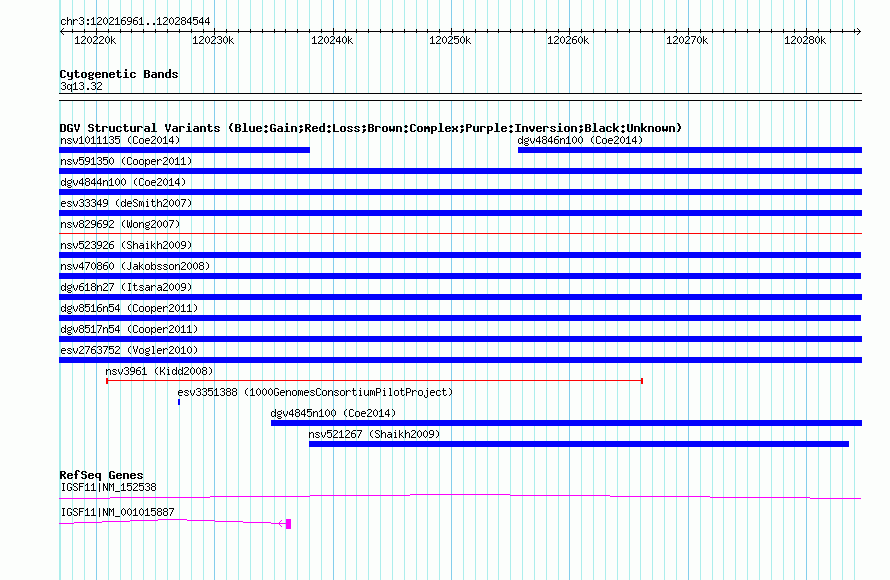Open nsv3961 (Kidd2008) variant label
The height and width of the screenshot is (580, 890).
coord(159,371)
